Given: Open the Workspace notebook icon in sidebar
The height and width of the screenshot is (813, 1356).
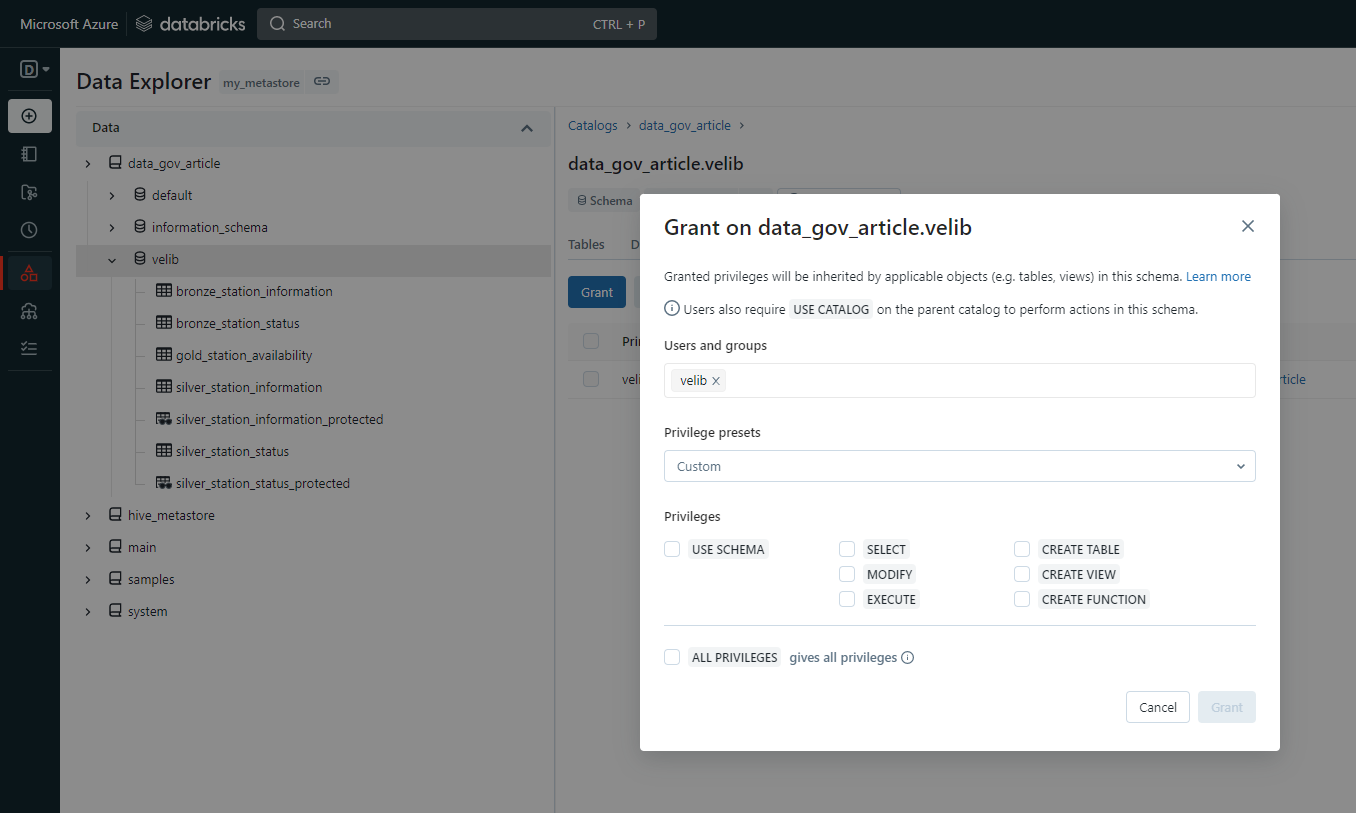Looking at the screenshot, I should 29,154.
